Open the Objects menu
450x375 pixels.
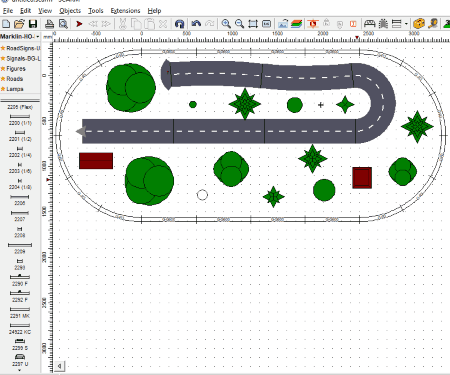pos(70,11)
